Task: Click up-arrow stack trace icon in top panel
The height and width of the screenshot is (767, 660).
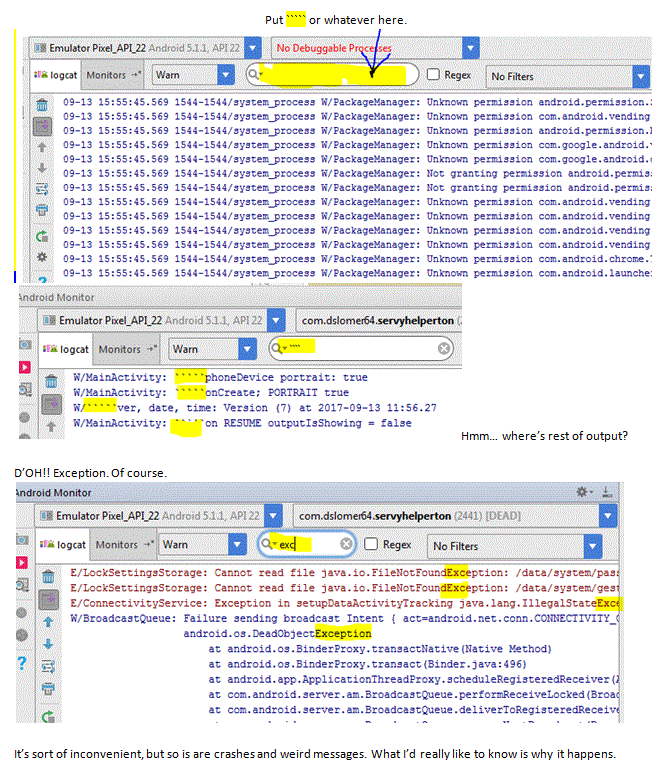Action: point(42,147)
